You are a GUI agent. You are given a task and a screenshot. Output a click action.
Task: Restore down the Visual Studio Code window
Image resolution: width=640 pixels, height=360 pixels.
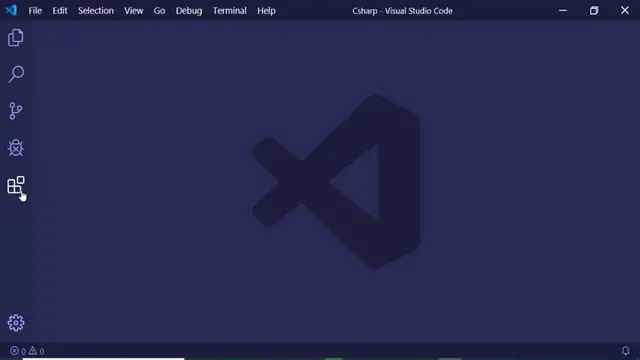point(594,11)
